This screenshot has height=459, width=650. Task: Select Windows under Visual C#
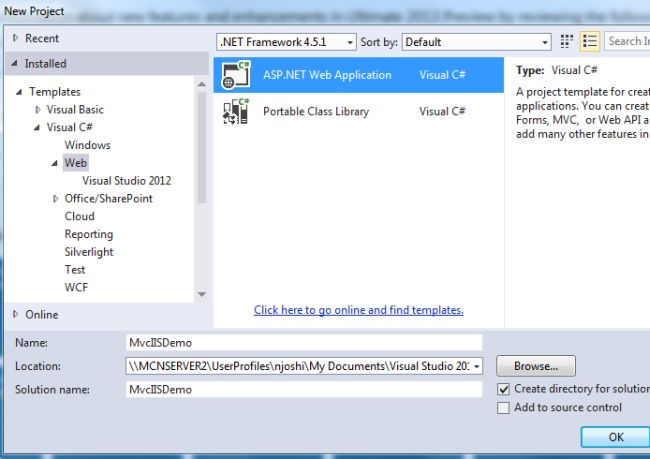[87, 145]
